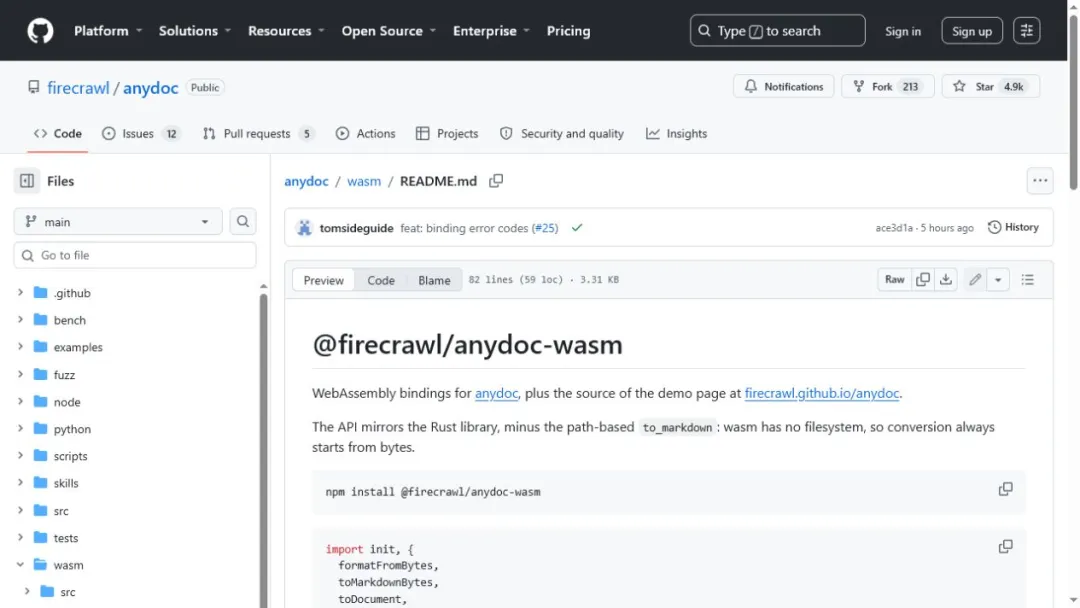Focus the Go to file field
The width and height of the screenshot is (1080, 608).
pos(135,255)
